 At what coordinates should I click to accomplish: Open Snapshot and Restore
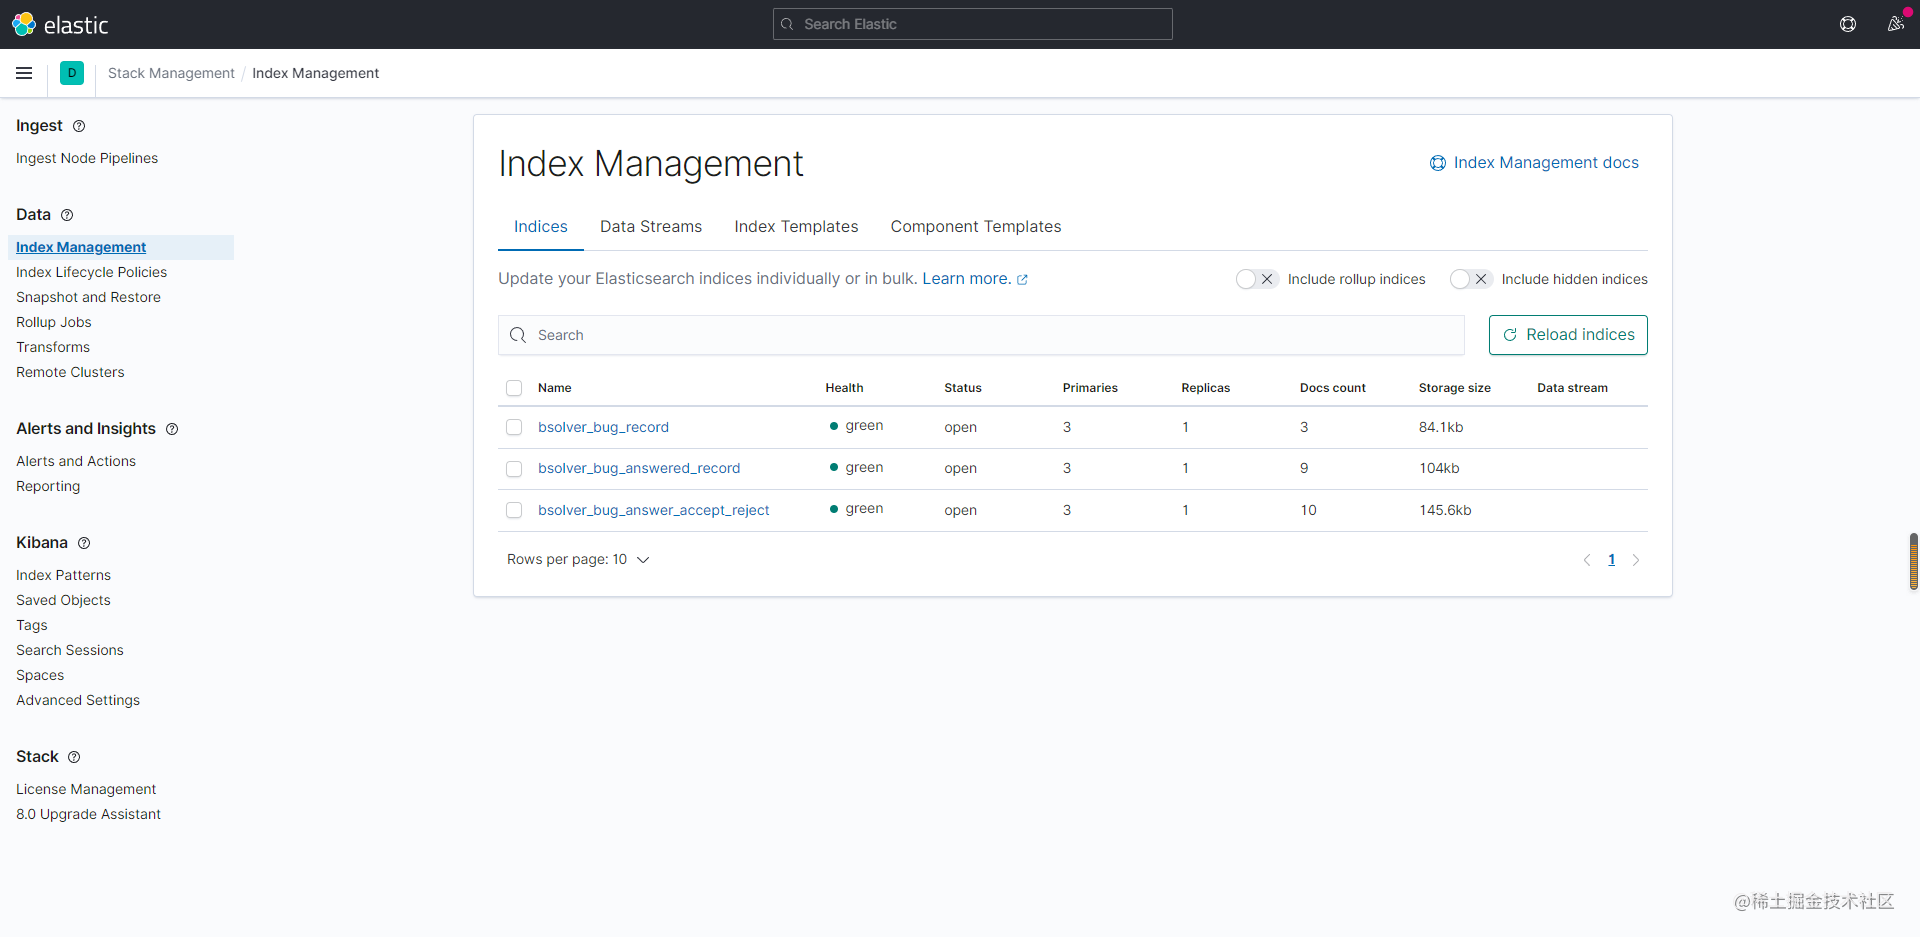click(88, 297)
